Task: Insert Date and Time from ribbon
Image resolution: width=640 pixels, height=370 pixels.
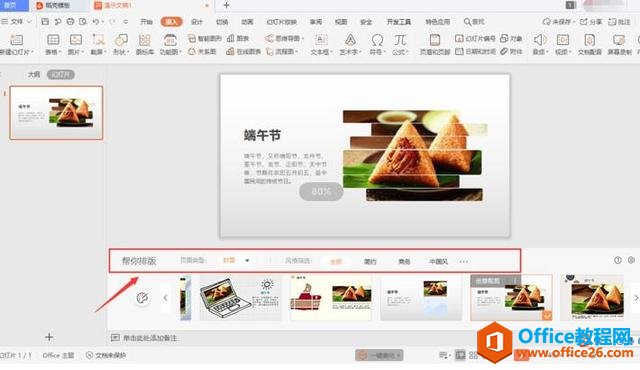Action: 475,51
